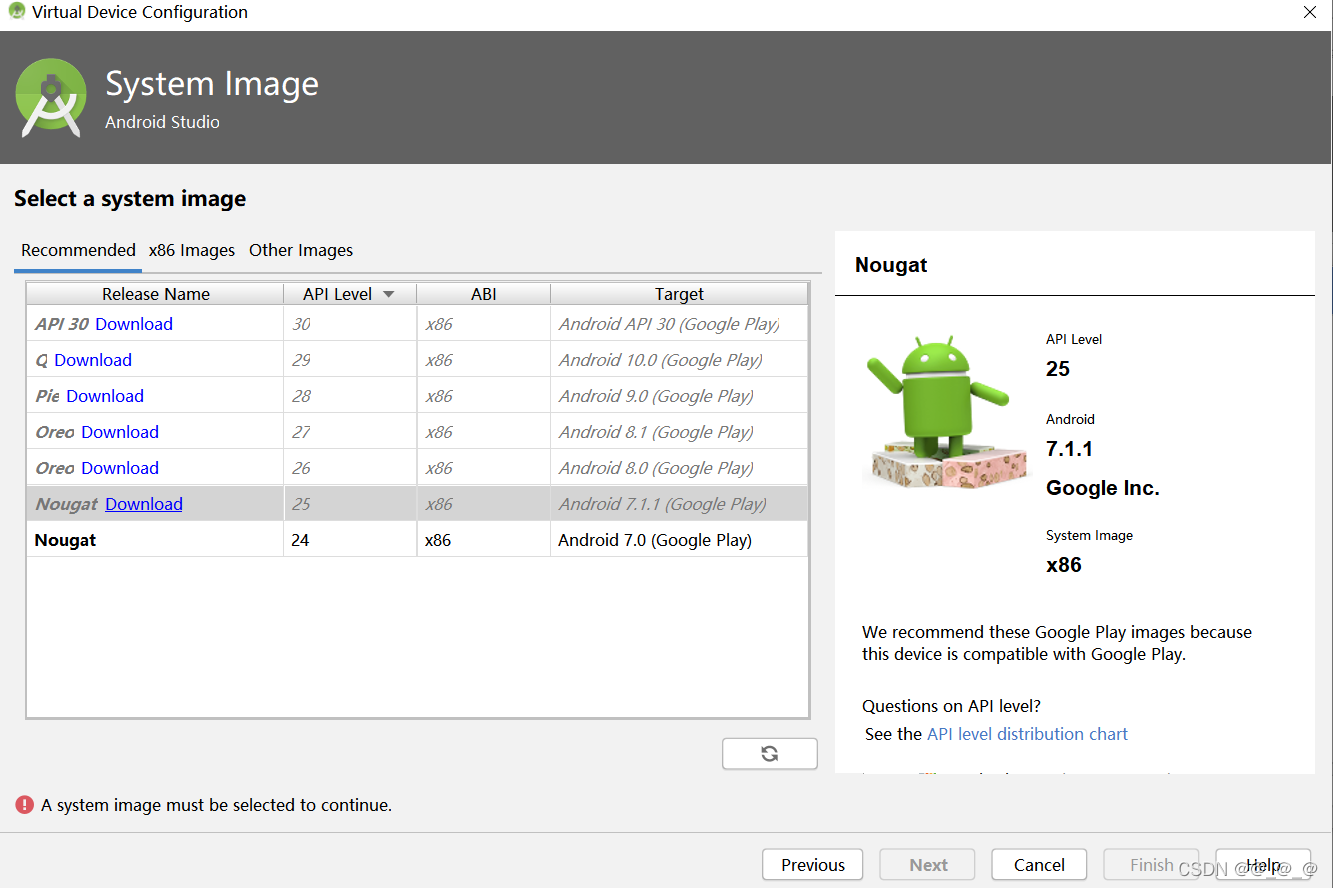Click the Help button
The width and height of the screenshot is (1333, 888).
[1263, 865]
